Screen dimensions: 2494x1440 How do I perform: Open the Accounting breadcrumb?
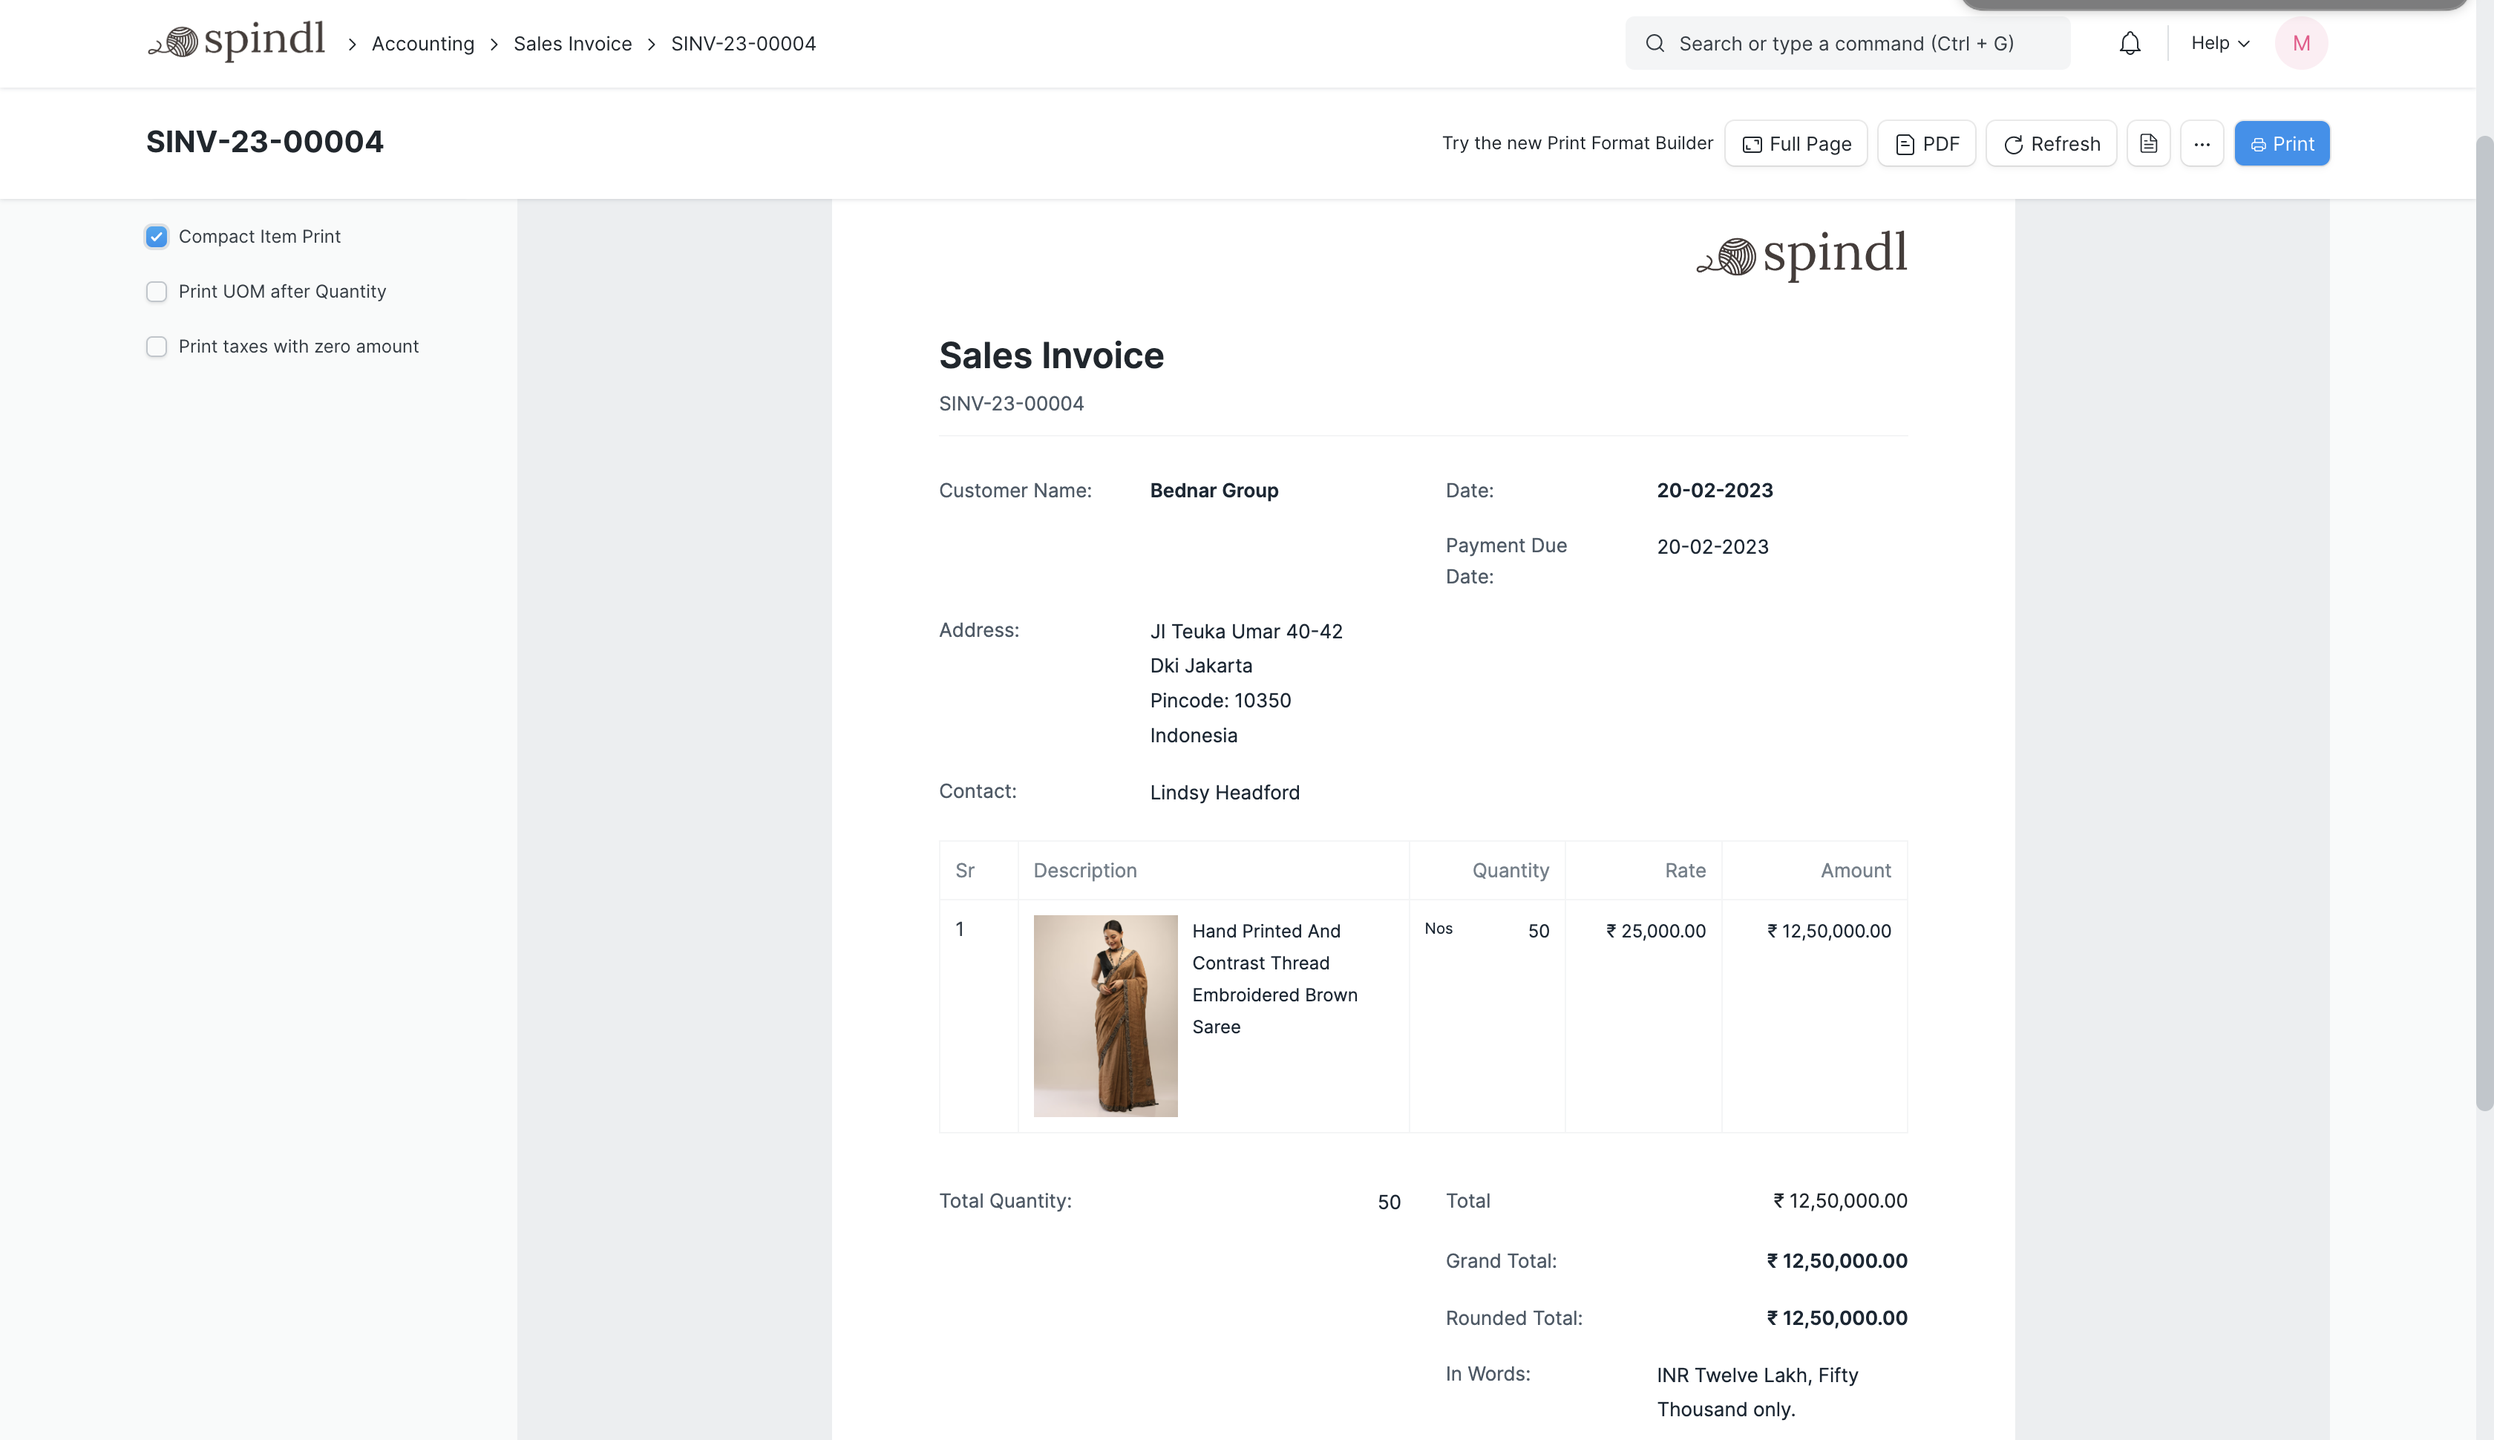(422, 44)
